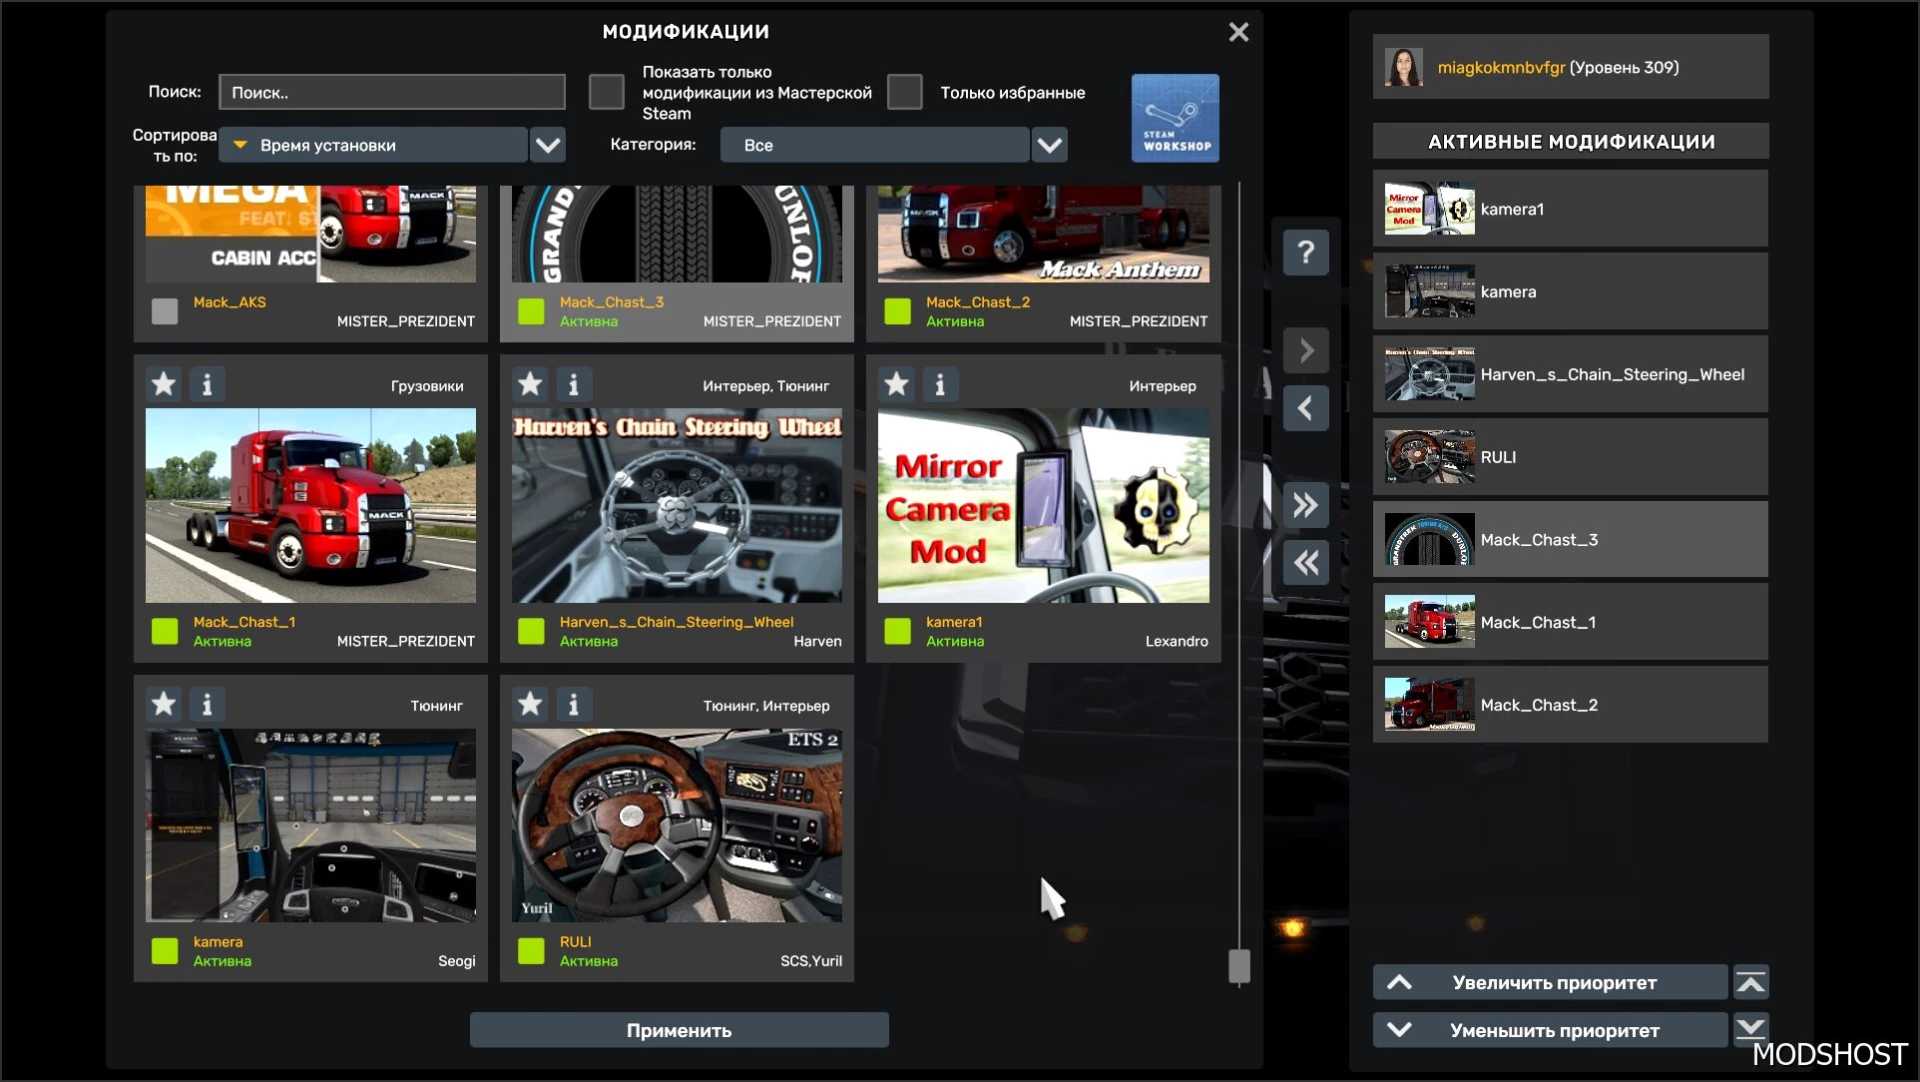Click double left arrow deactivate all
The image size is (1920, 1082).
[1306, 563]
